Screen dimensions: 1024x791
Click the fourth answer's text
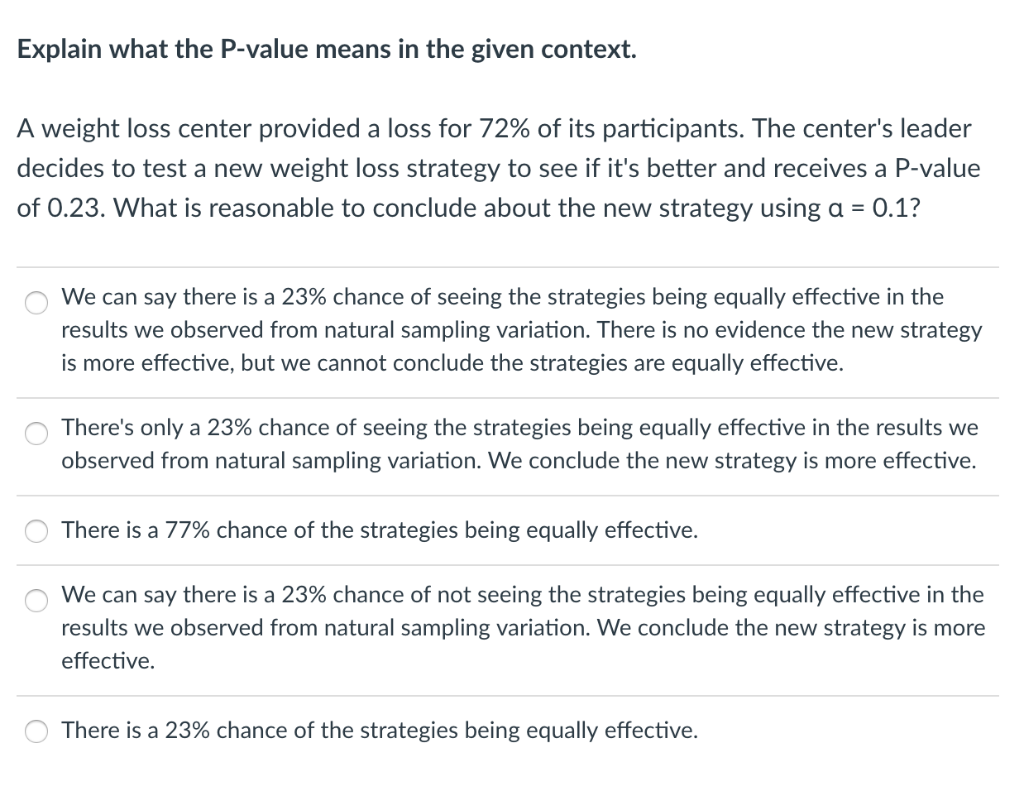click(x=500, y=627)
